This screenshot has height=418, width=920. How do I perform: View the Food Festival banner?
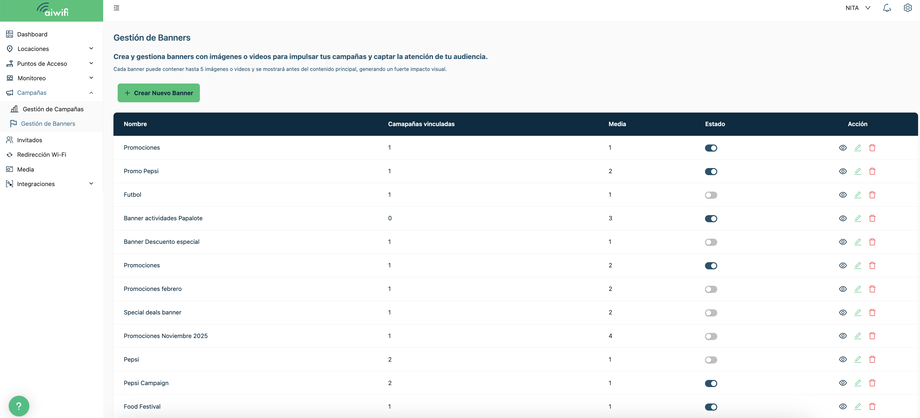[843, 406]
